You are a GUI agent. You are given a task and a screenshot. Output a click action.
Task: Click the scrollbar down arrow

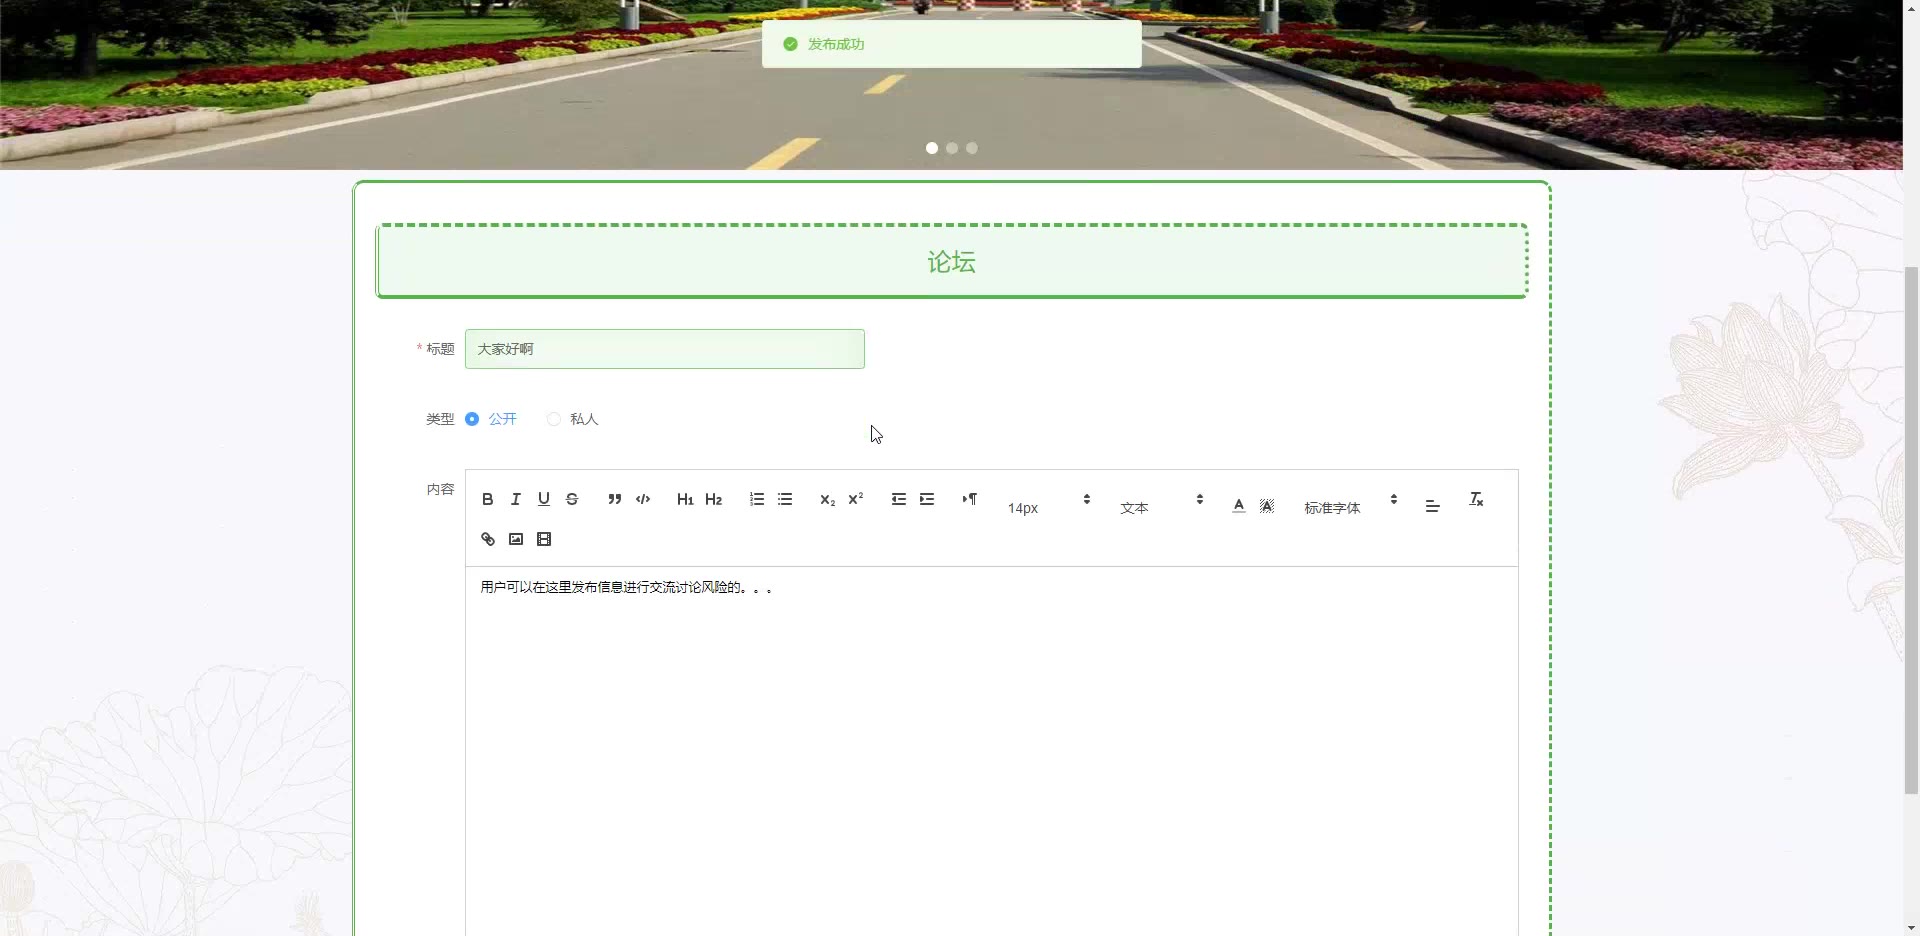1911,927
